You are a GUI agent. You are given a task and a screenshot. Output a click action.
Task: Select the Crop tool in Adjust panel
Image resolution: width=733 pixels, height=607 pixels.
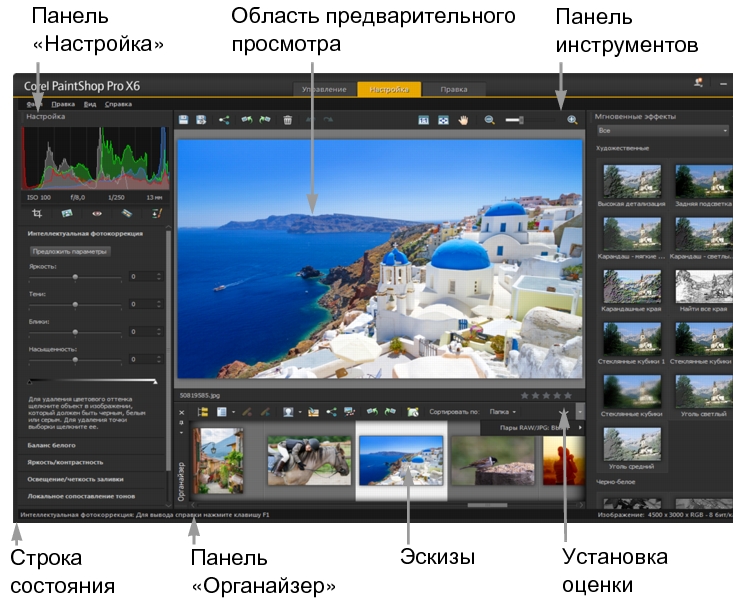click(37, 213)
